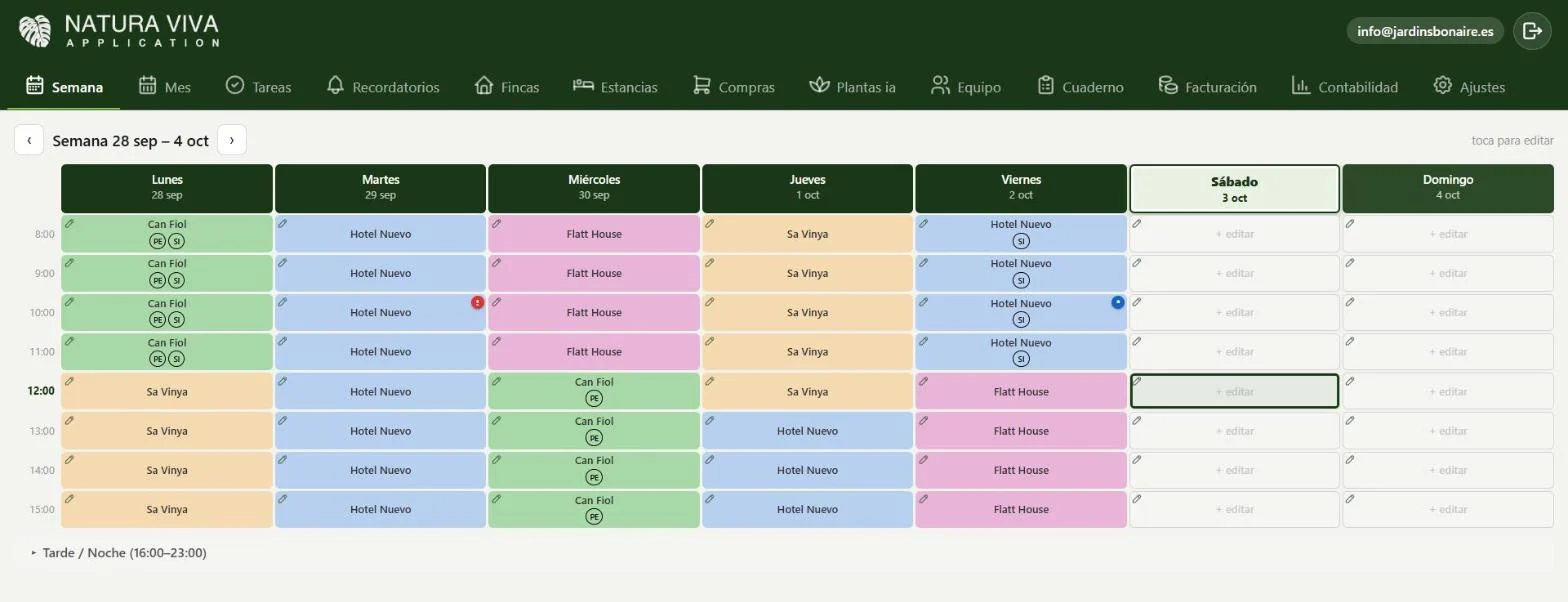Advance to the next week

(232, 140)
